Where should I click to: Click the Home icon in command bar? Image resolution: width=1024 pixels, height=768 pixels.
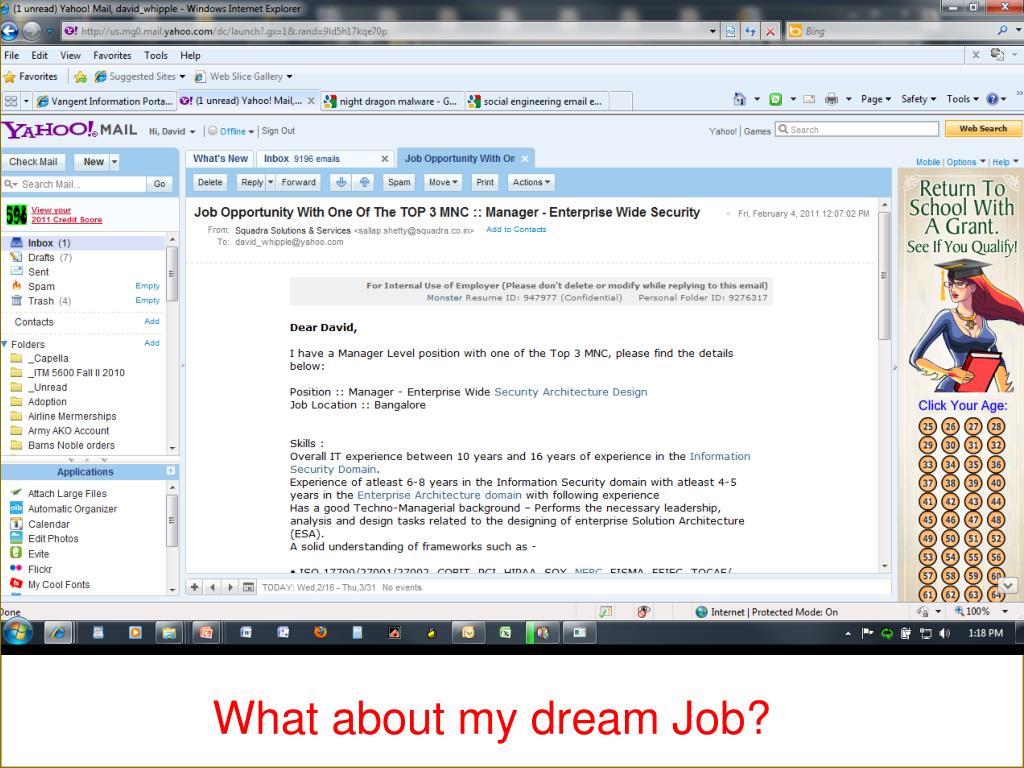coord(739,99)
